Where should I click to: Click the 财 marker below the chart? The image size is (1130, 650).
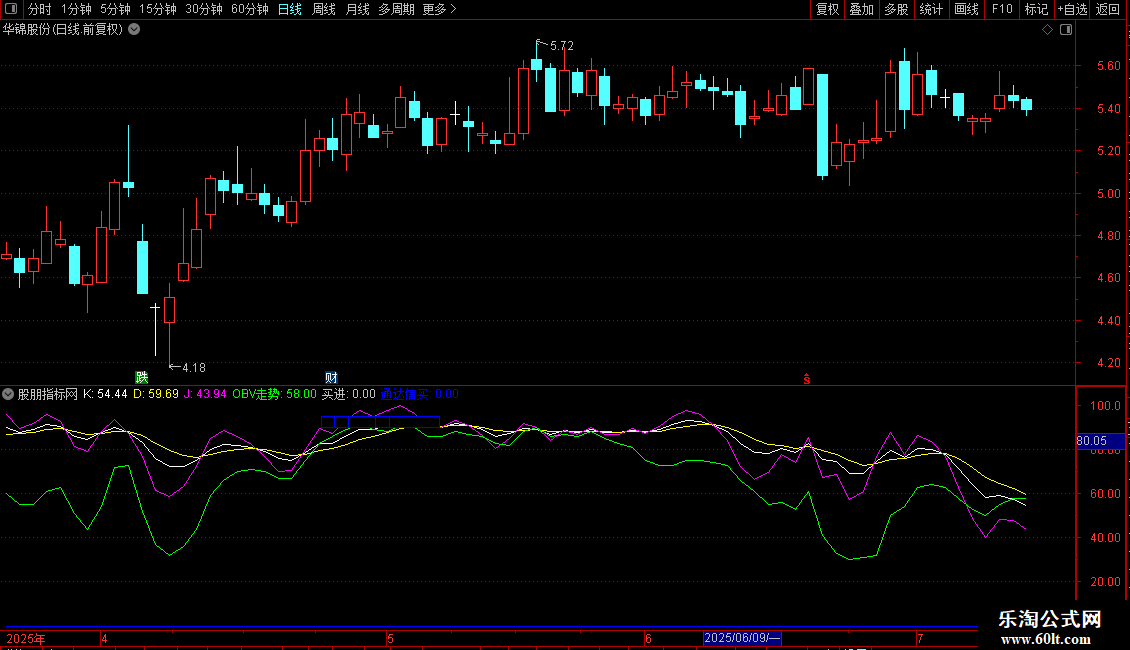331,378
